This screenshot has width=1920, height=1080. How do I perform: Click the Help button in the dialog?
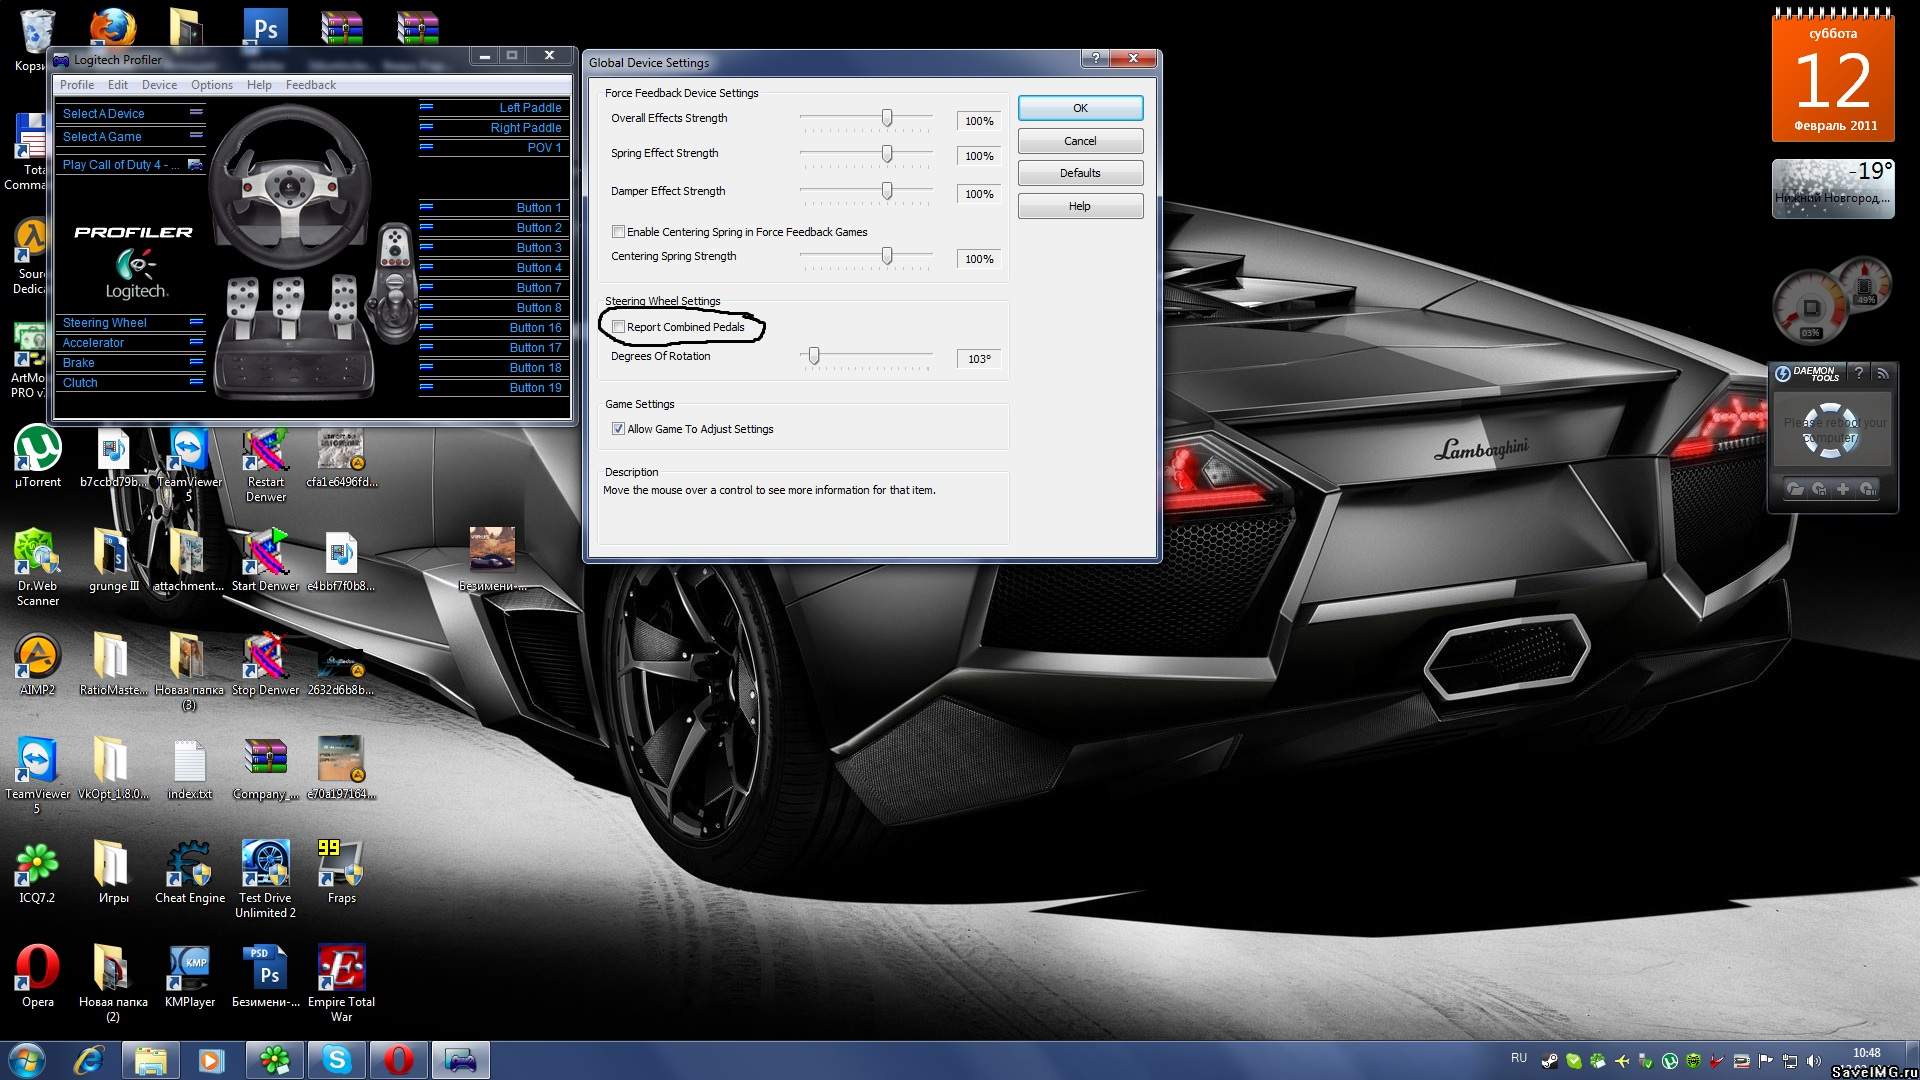1080,206
